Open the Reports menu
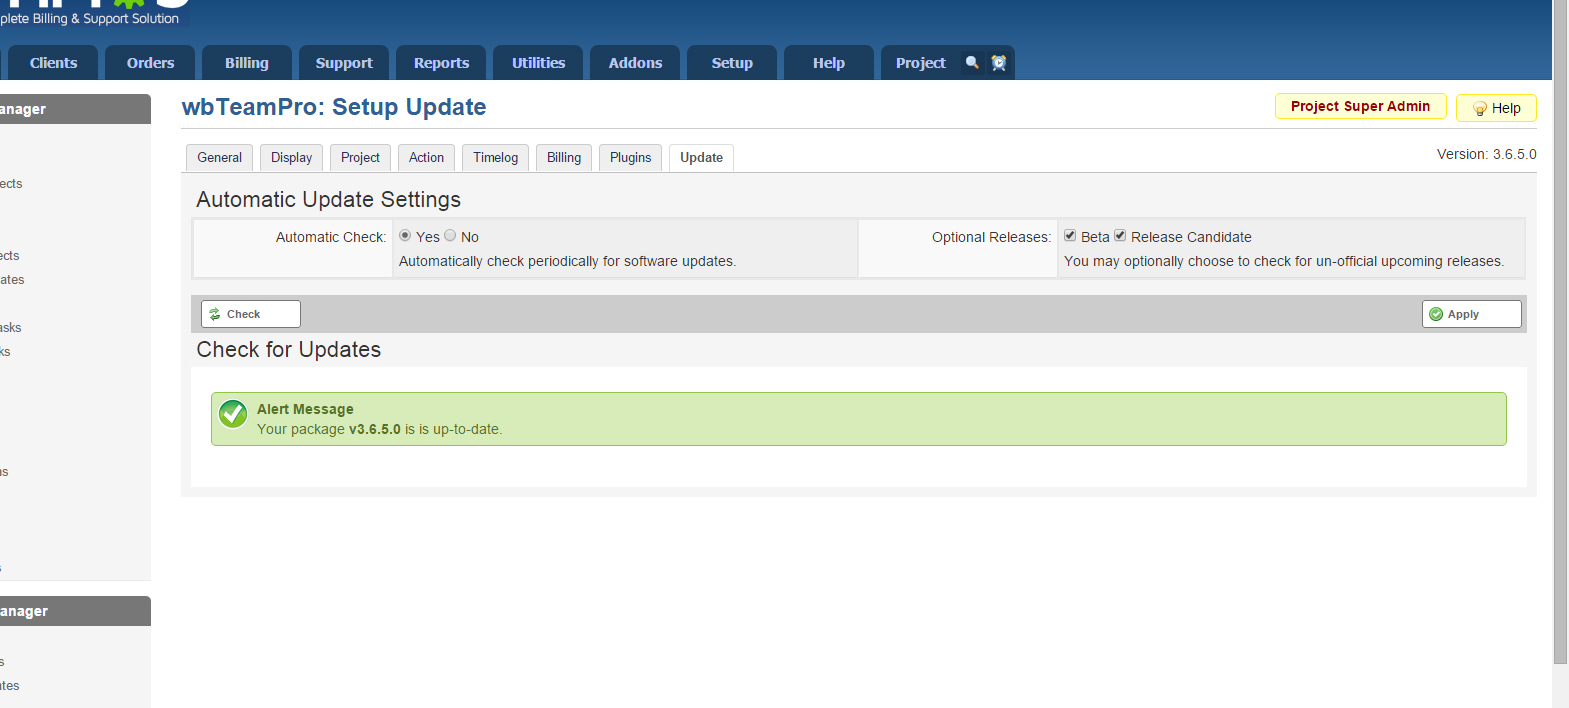The image size is (1569, 708). click(x=441, y=62)
